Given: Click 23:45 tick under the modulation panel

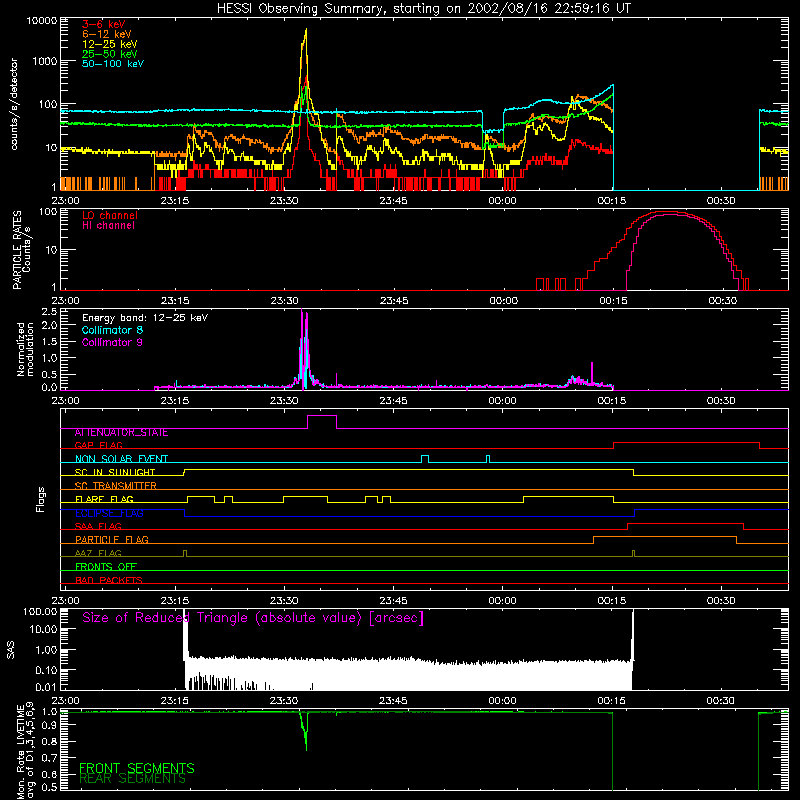Looking at the screenshot, I should 393,401.
